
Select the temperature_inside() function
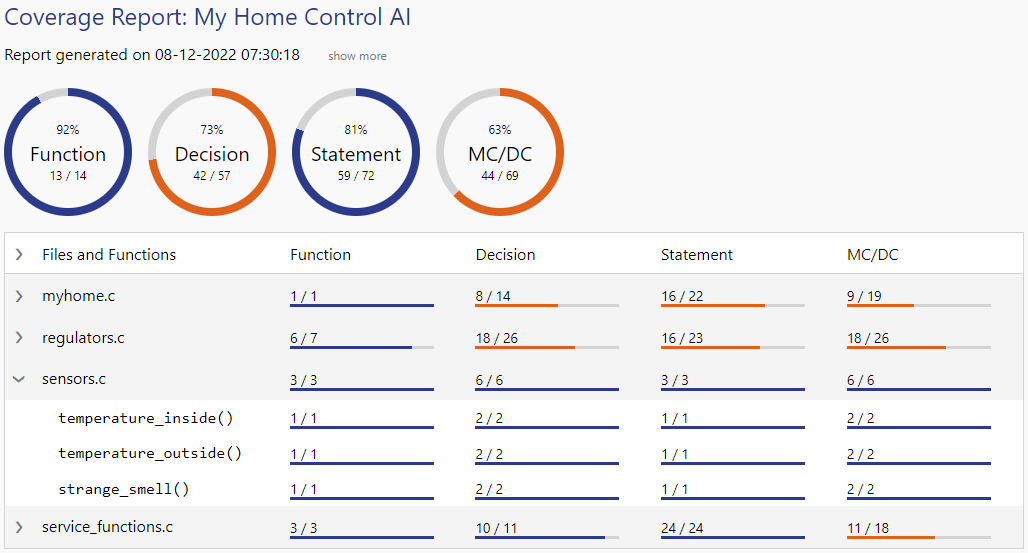click(146, 418)
